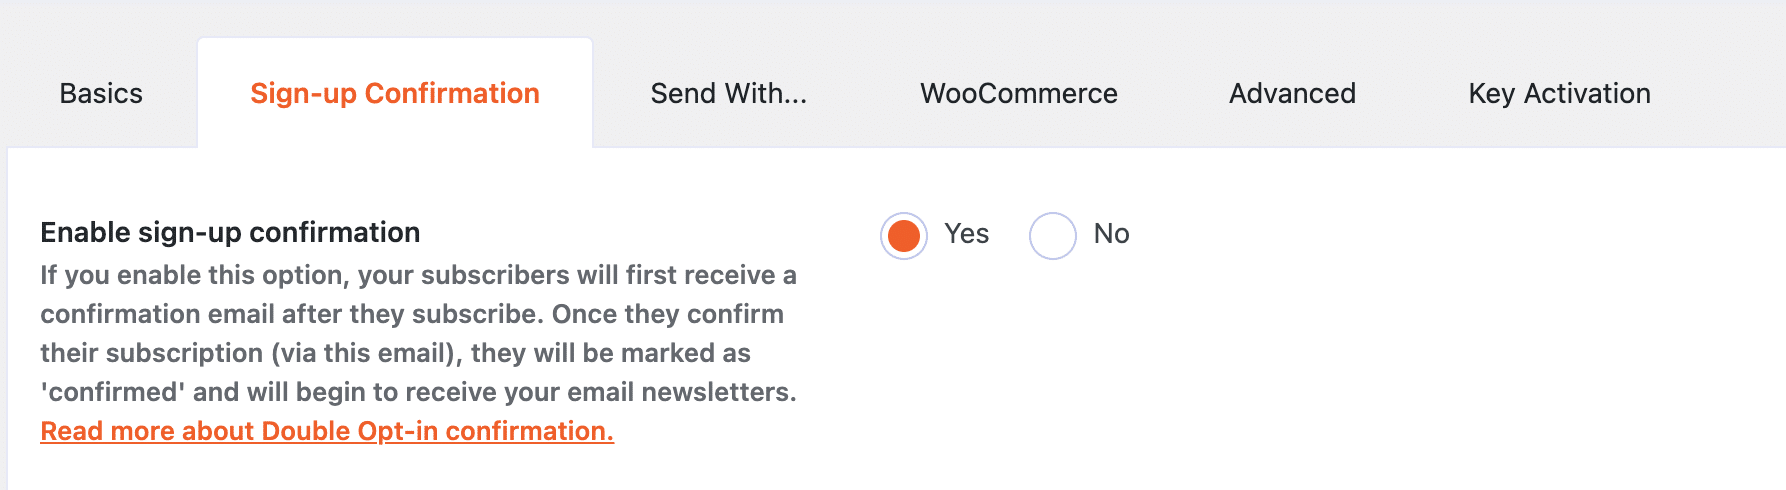The width and height of the screenshot is (1786, 490).
Task: Click line starting "their subscription (via this email)"
Action: [x=395, y=353]
